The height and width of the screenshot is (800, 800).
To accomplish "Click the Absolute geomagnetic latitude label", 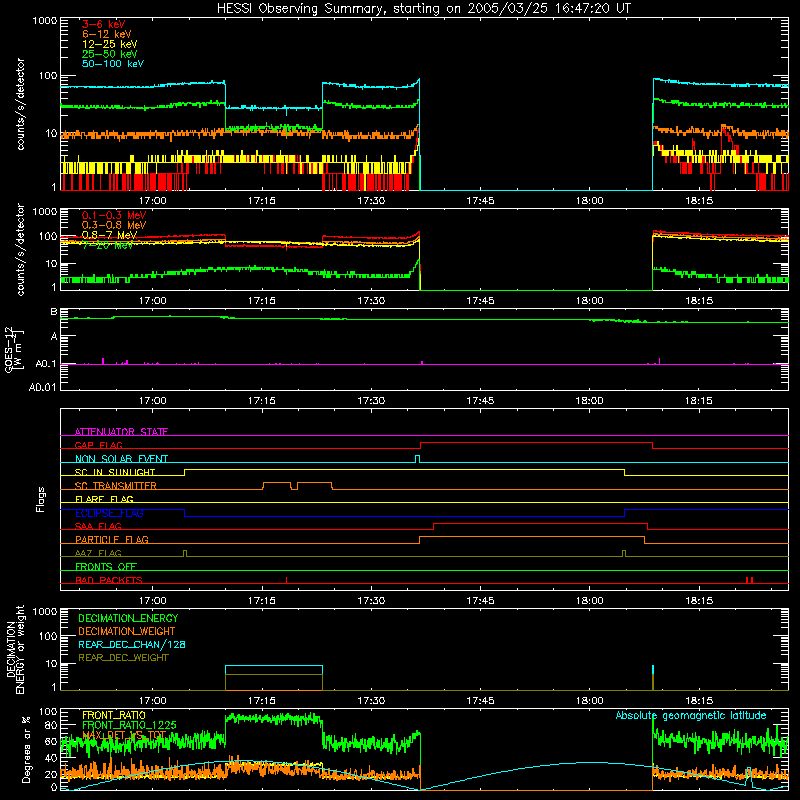I will pyautogui.click(x=691, y=716).
